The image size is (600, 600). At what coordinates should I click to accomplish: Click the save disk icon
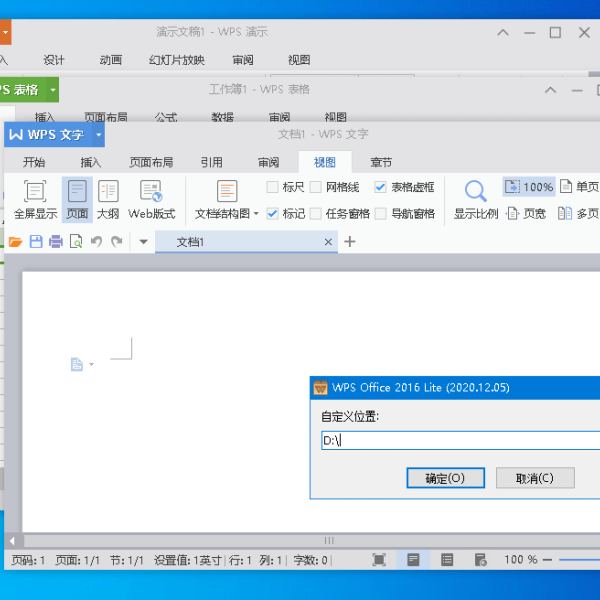(x=36, y=242)
